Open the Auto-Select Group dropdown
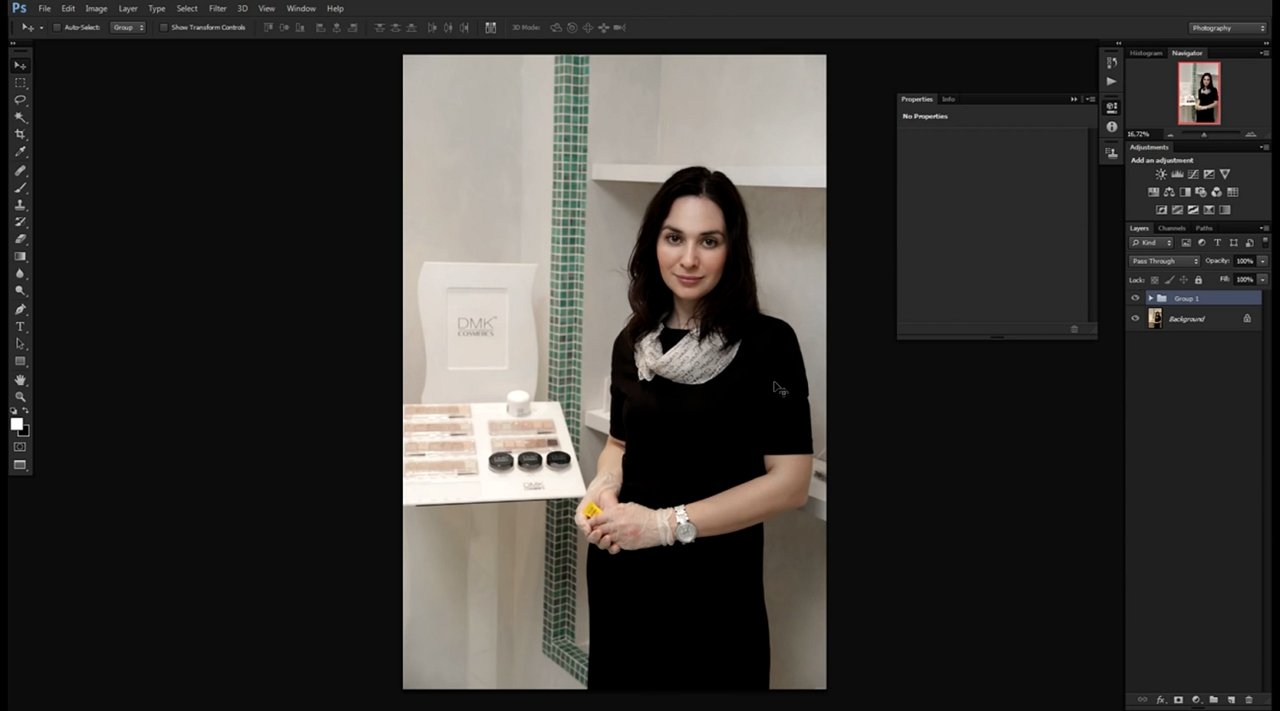The image size is (1280, 711). pyautogui.click(x=128, y=27)
